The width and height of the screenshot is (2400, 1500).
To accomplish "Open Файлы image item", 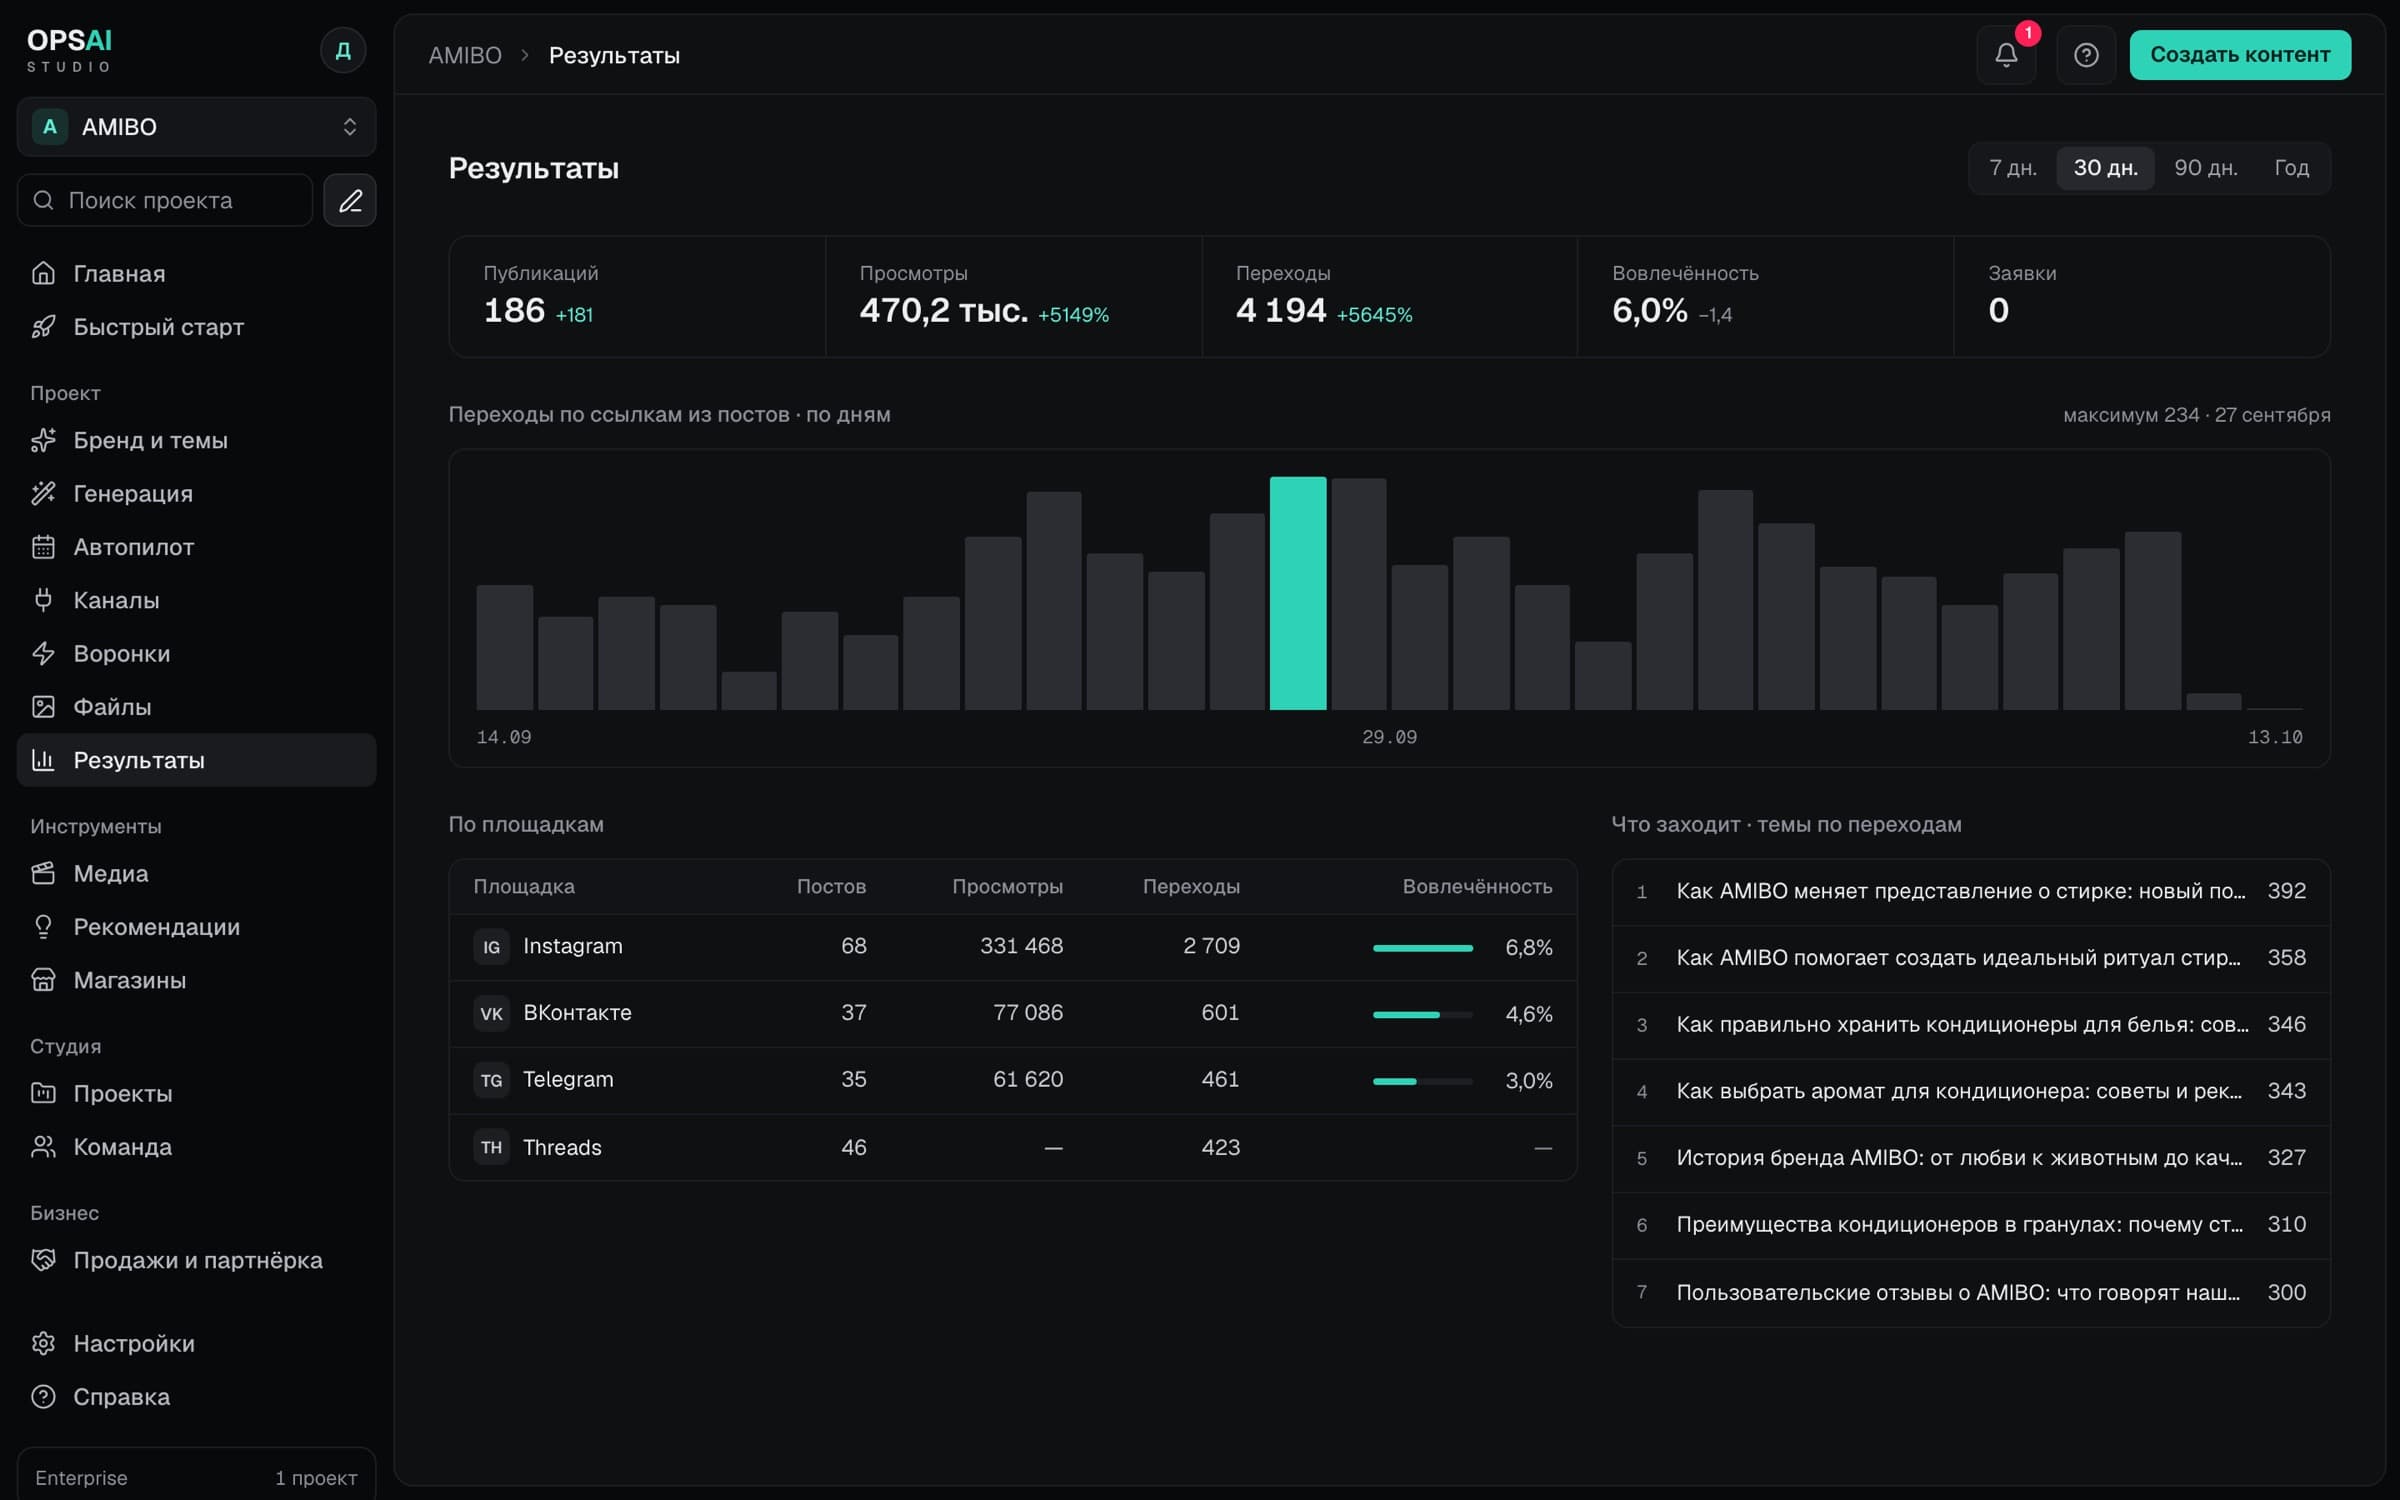I will click(x=197, y=707).
